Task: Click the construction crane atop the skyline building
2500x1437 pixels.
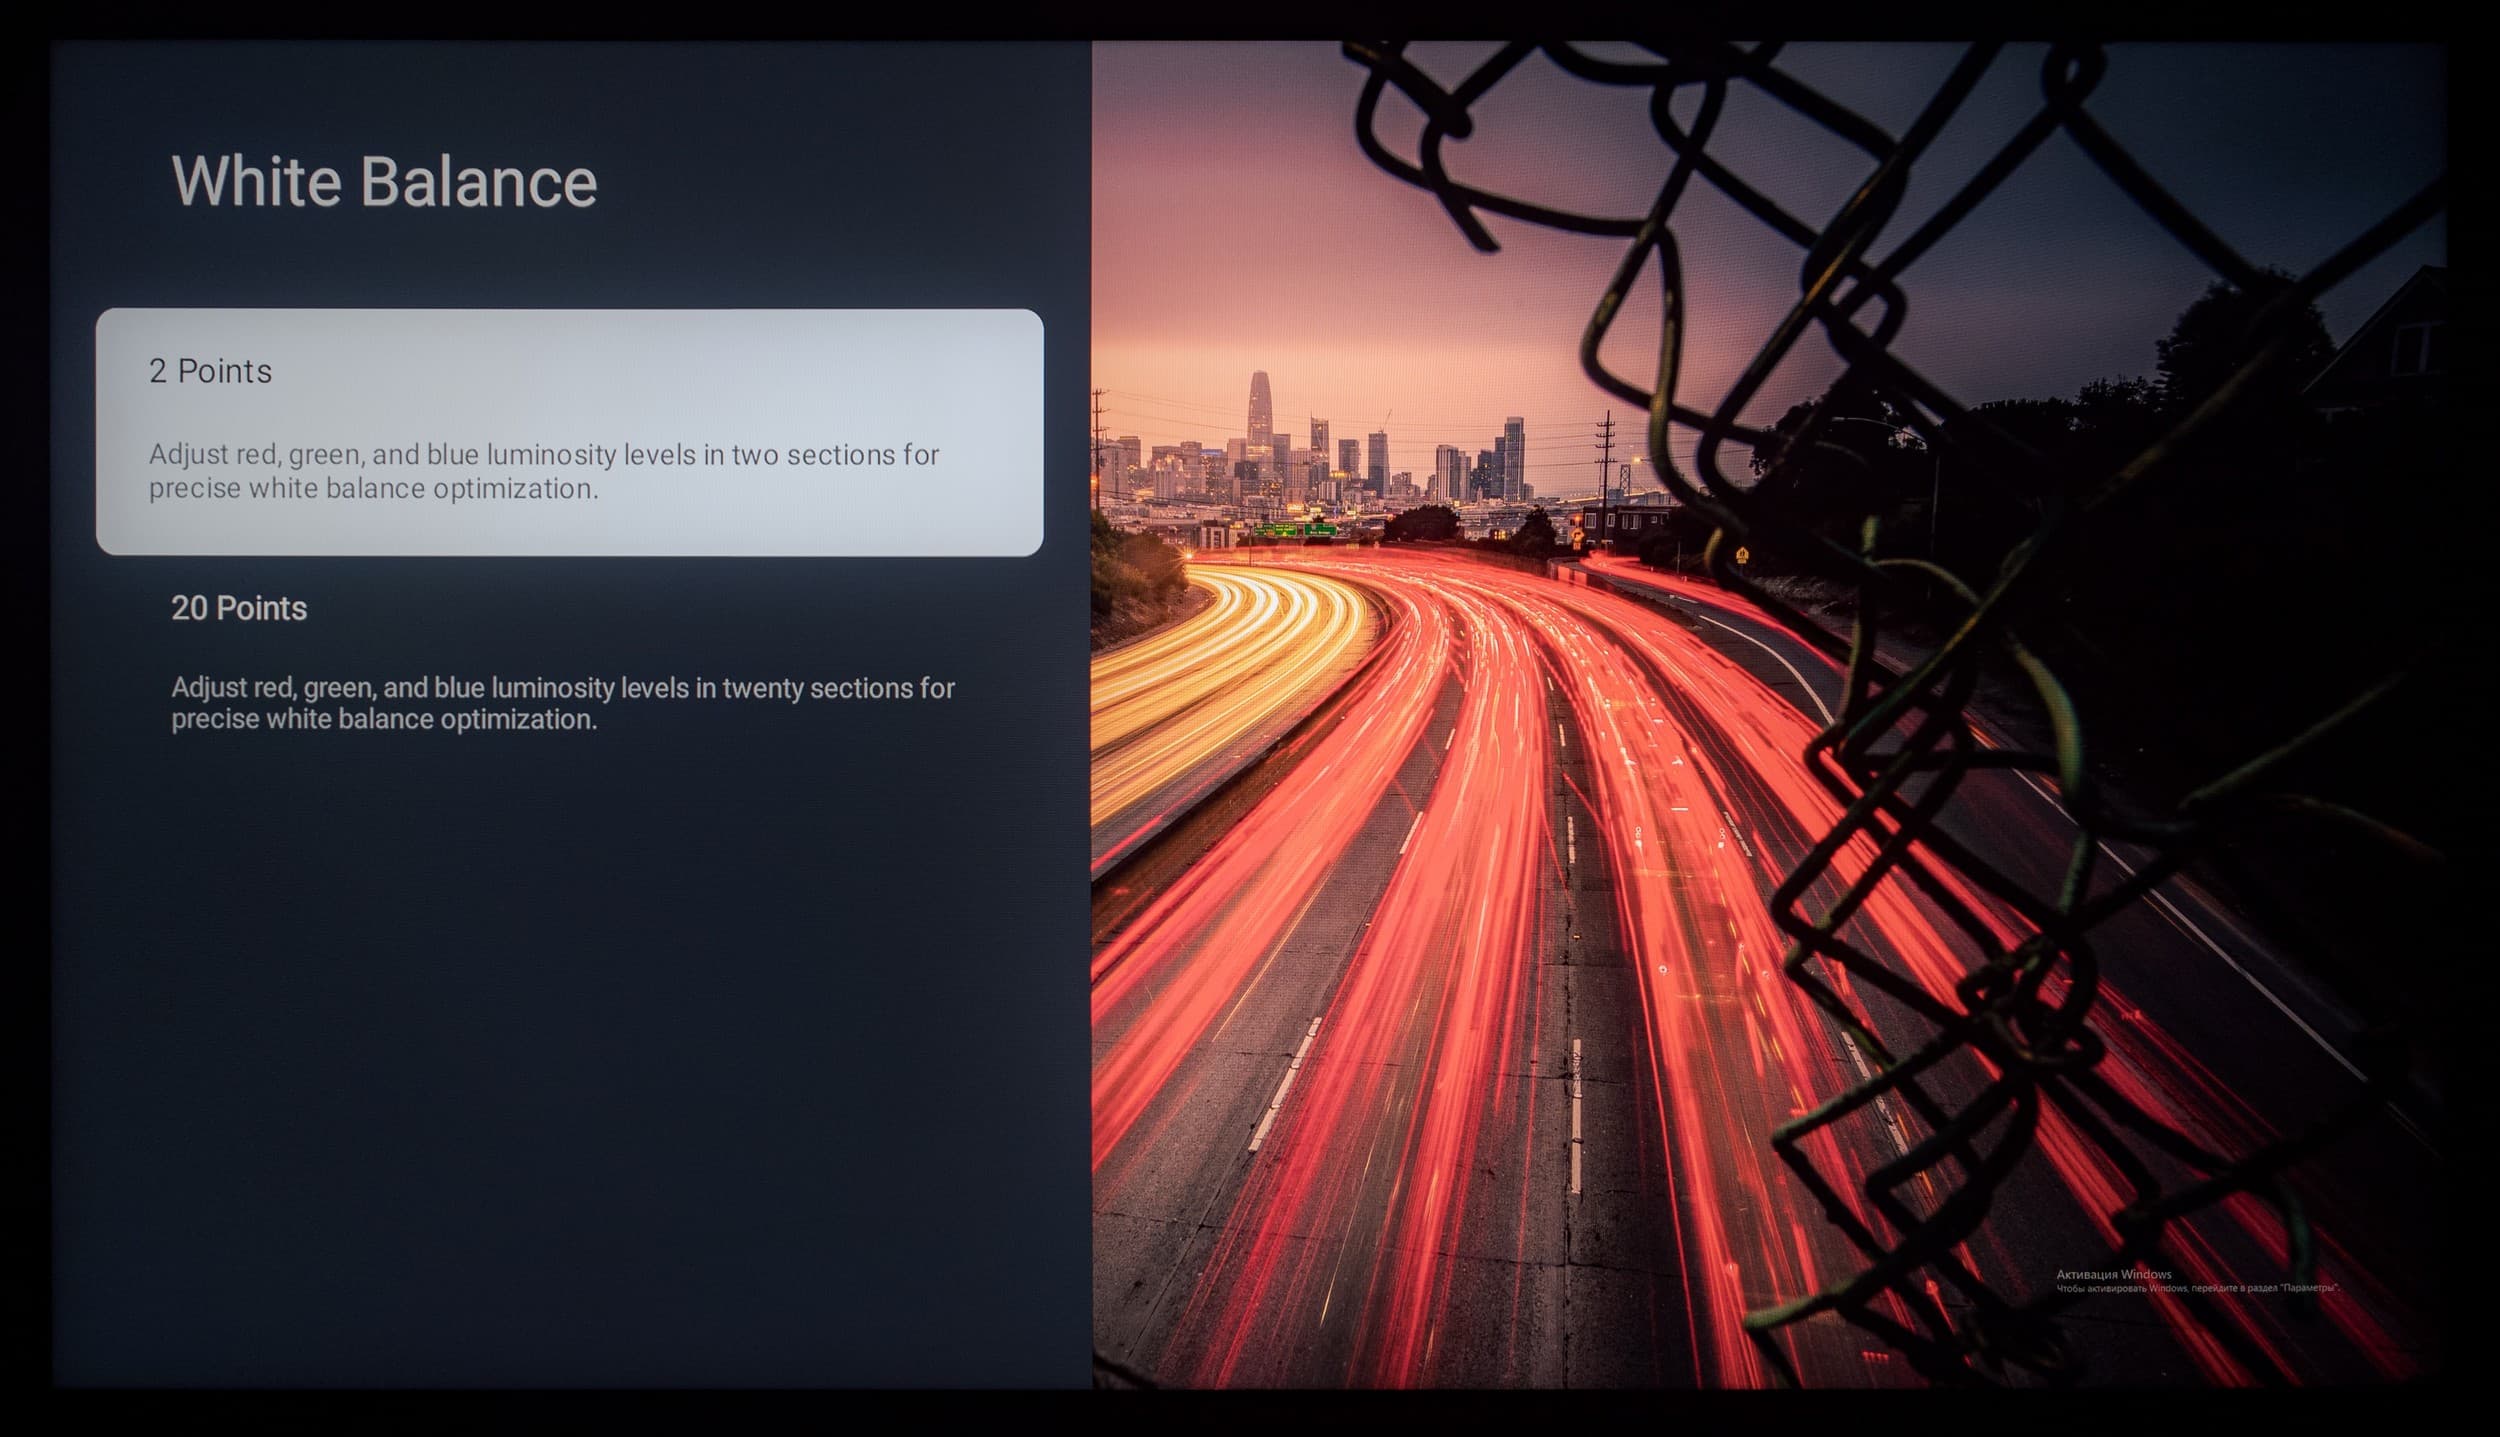Action: point(1386,418)
